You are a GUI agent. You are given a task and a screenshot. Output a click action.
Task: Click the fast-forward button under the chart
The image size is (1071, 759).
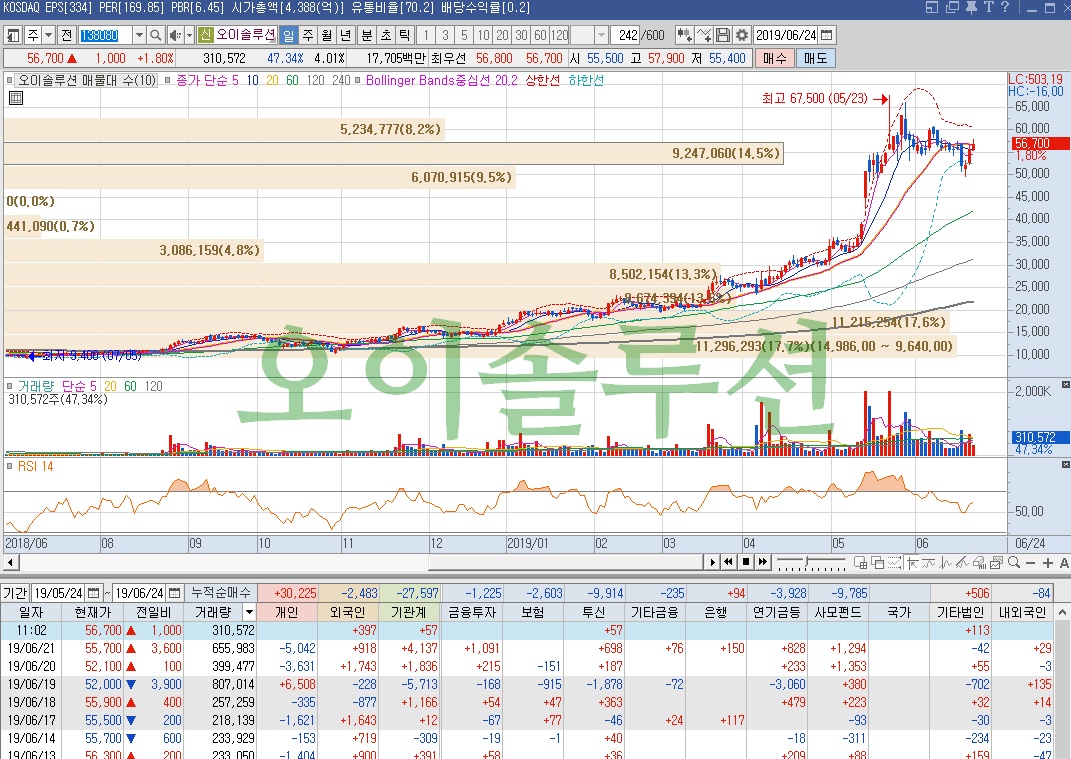(x=763, y=562)
